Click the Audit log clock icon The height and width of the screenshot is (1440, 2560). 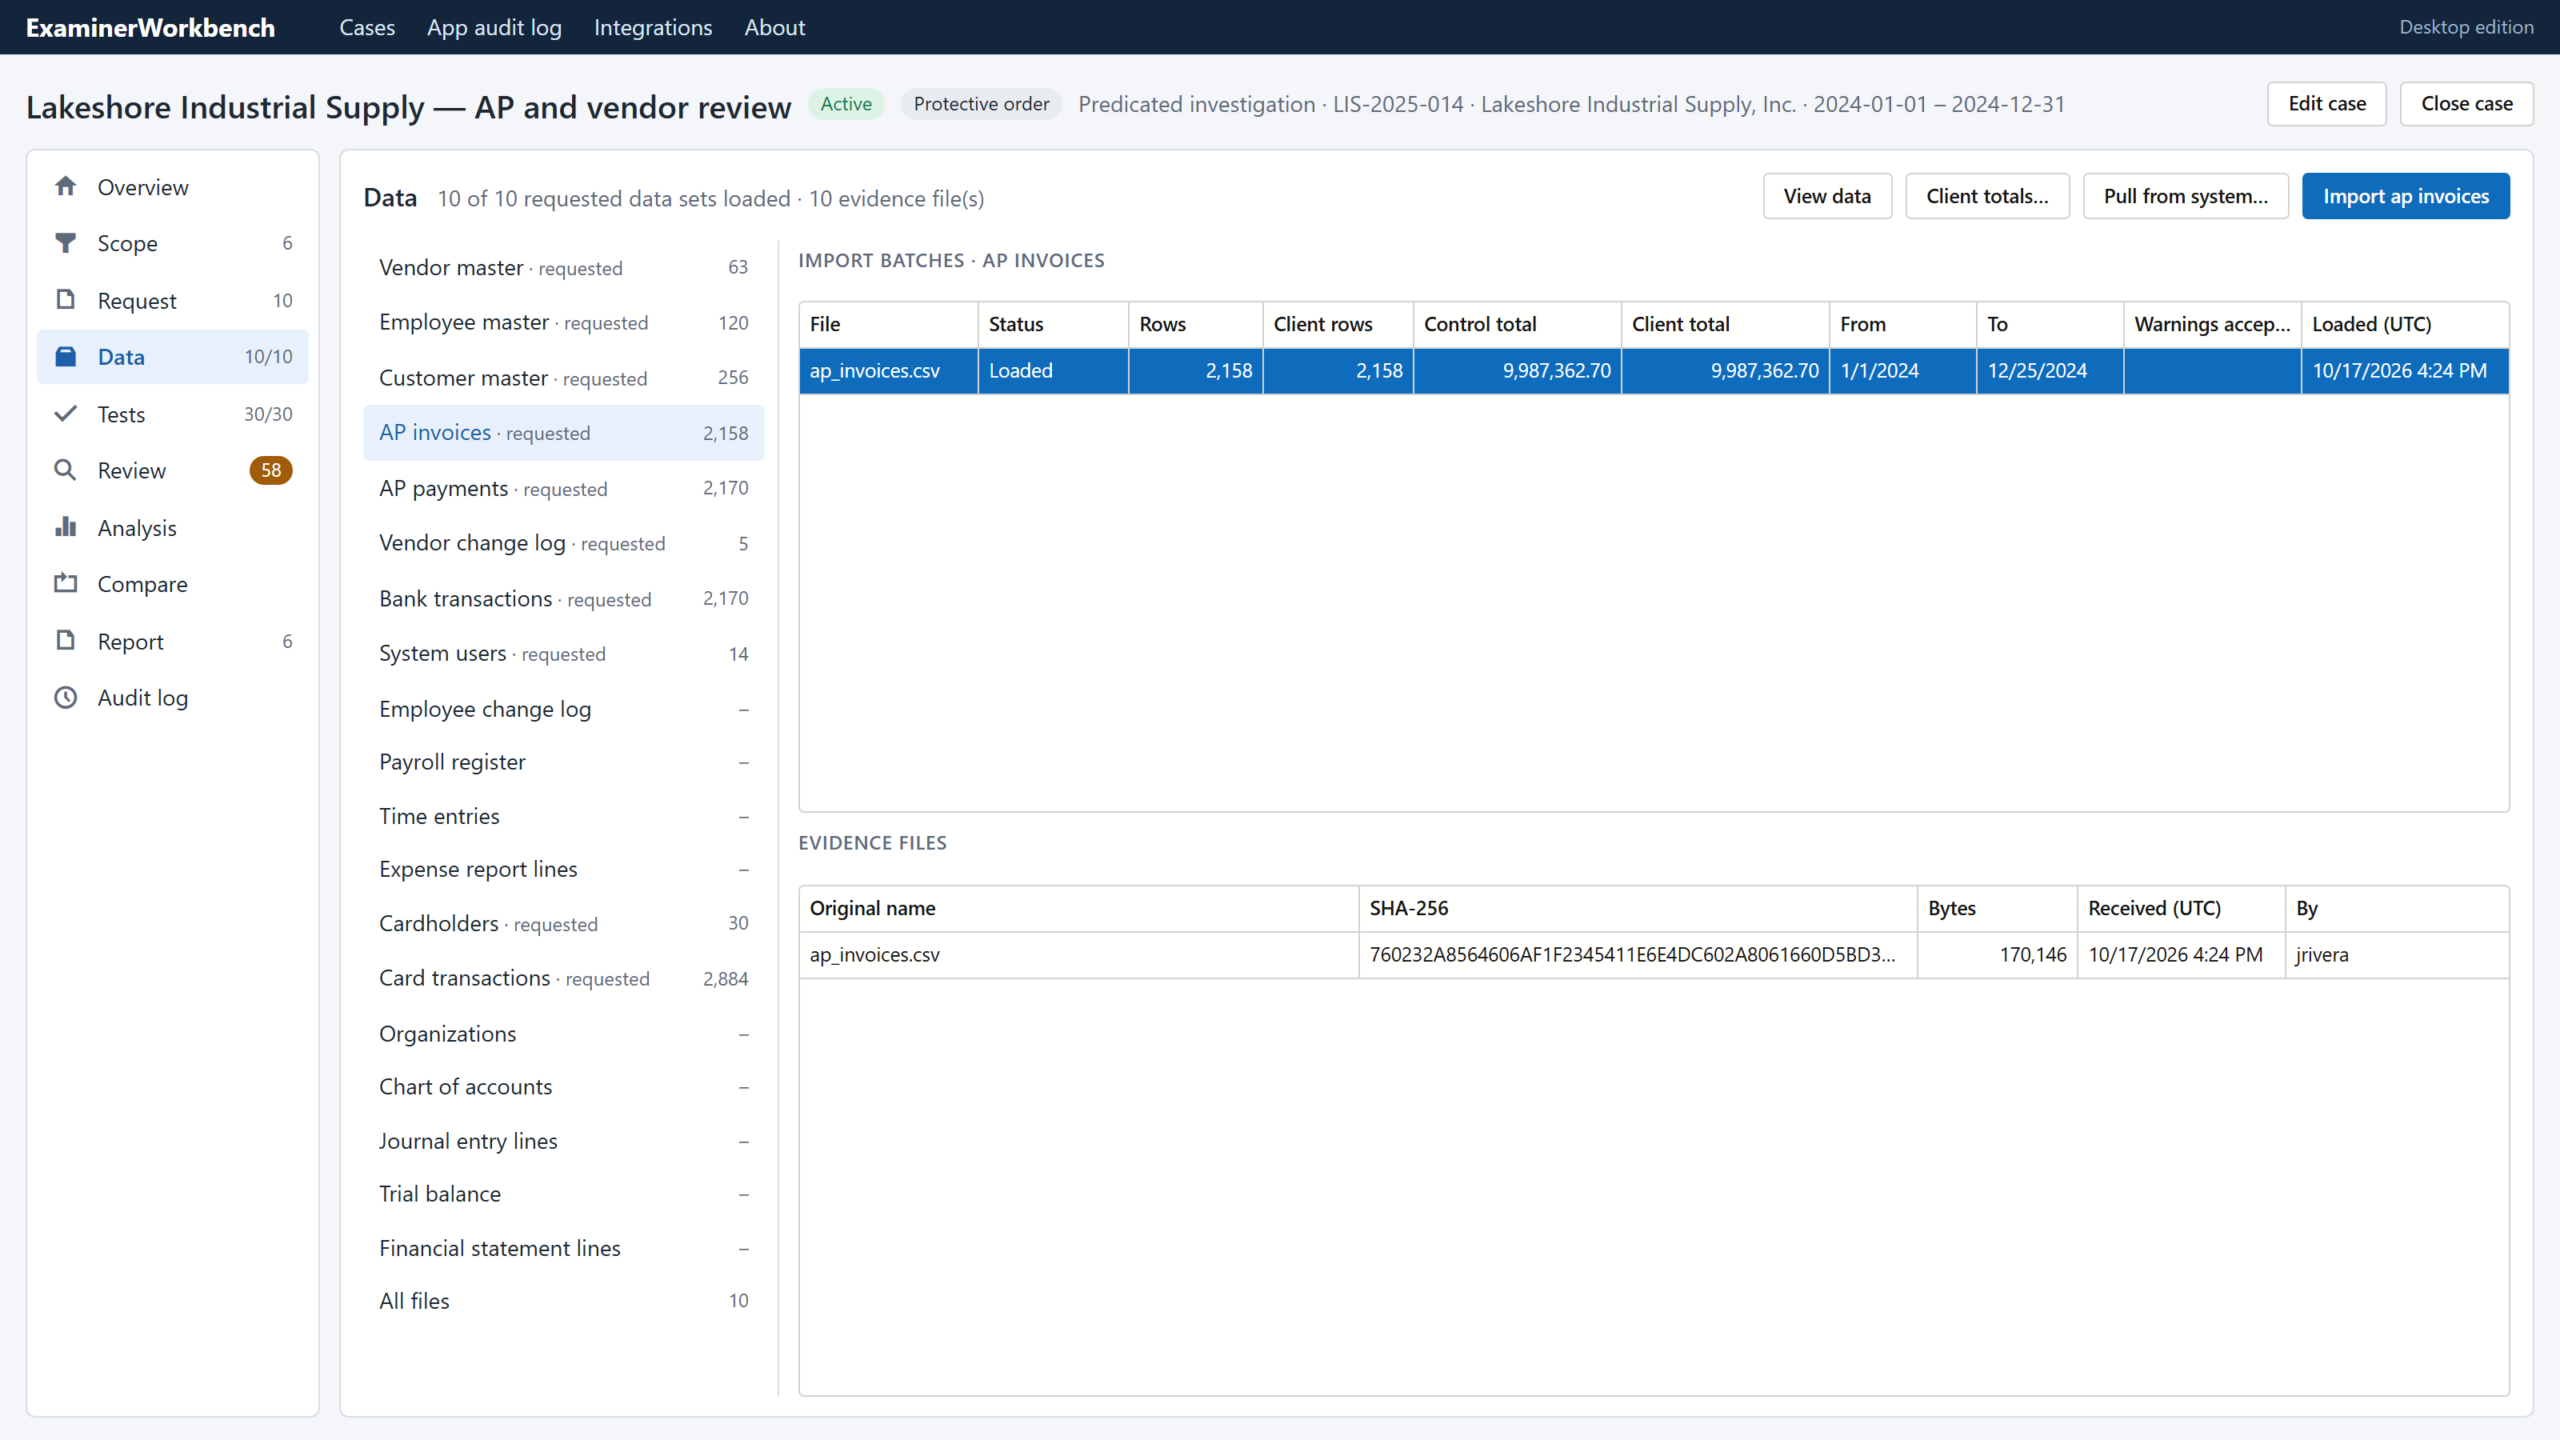tap(66, 698)
